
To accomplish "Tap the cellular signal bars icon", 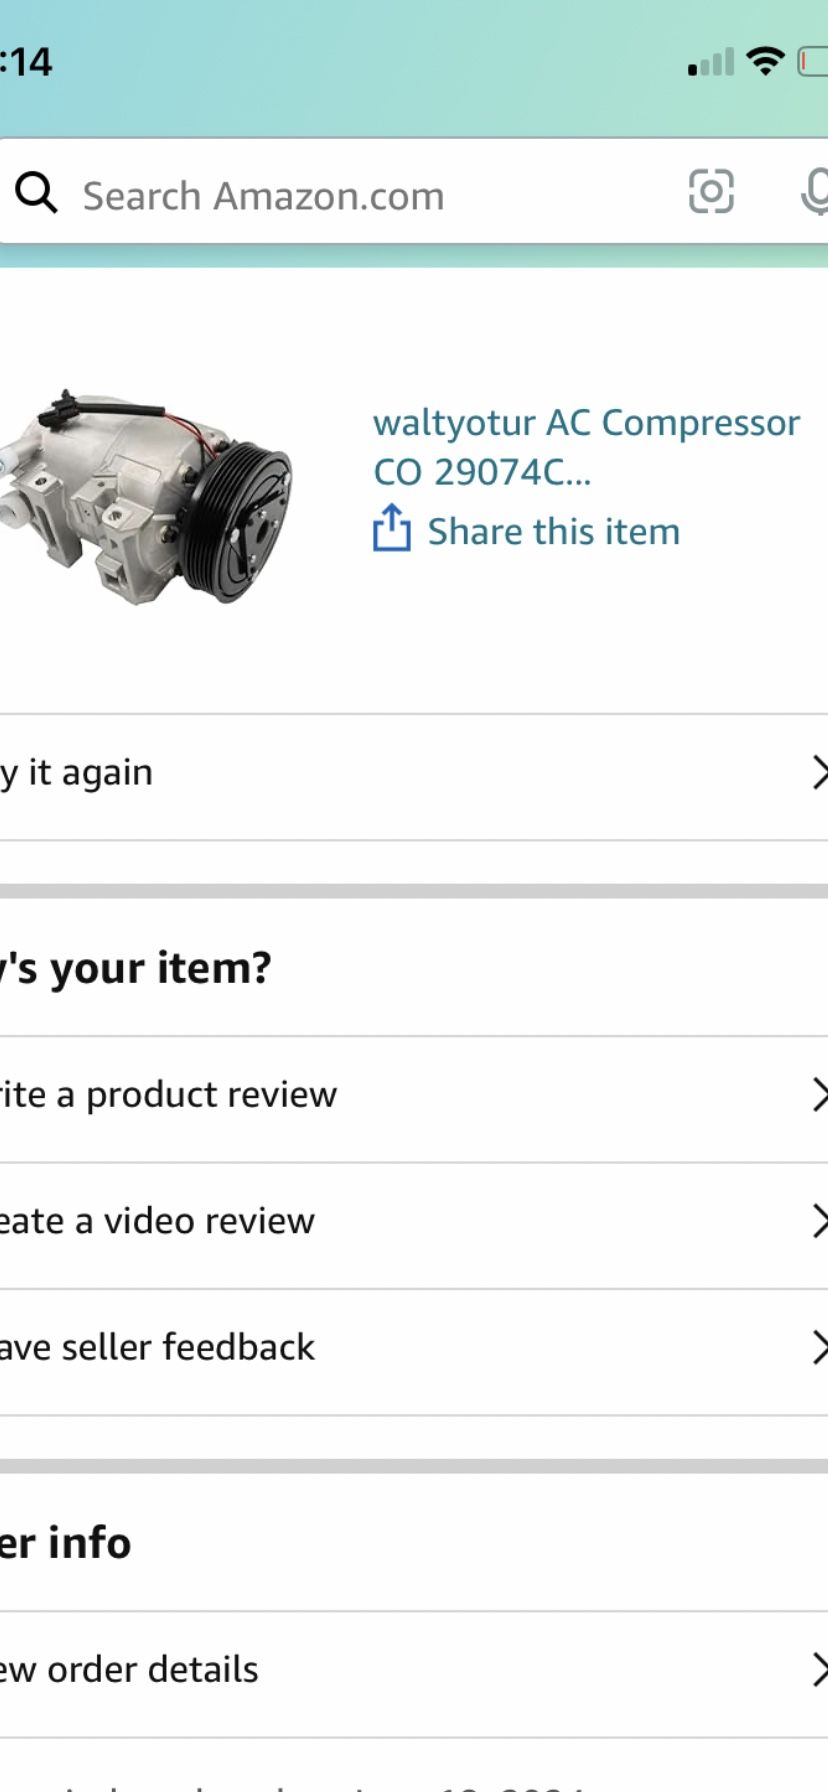I will click(x=711, y=63).
